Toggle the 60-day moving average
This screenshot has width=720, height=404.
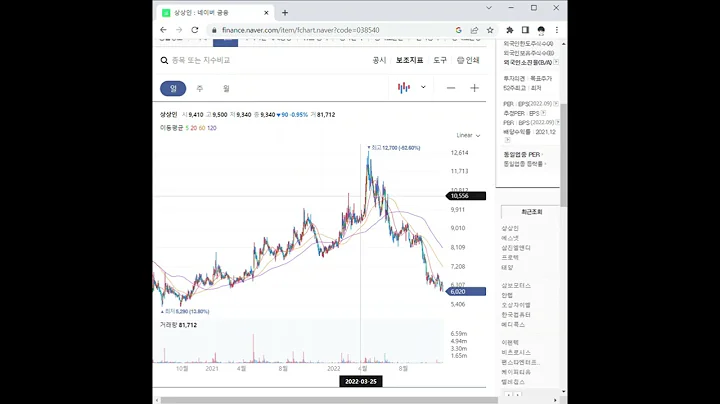click(x=202, y=128)
